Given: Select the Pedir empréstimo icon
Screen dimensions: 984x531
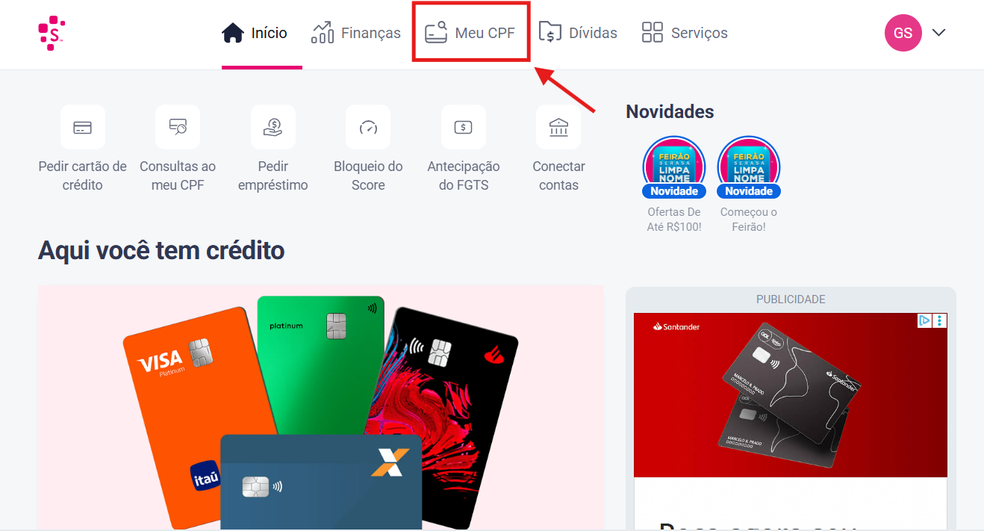Looking at the screenshot, I should (273, 127).
